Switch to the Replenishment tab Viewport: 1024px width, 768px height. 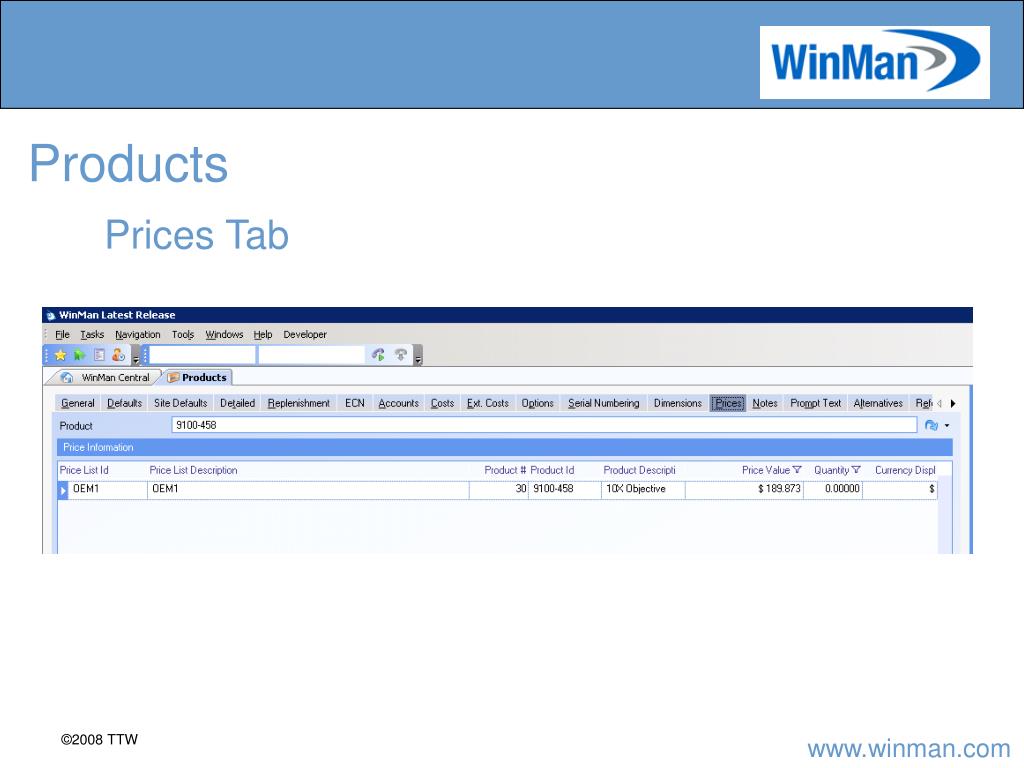pyautogui.click(x=298, y=404)
